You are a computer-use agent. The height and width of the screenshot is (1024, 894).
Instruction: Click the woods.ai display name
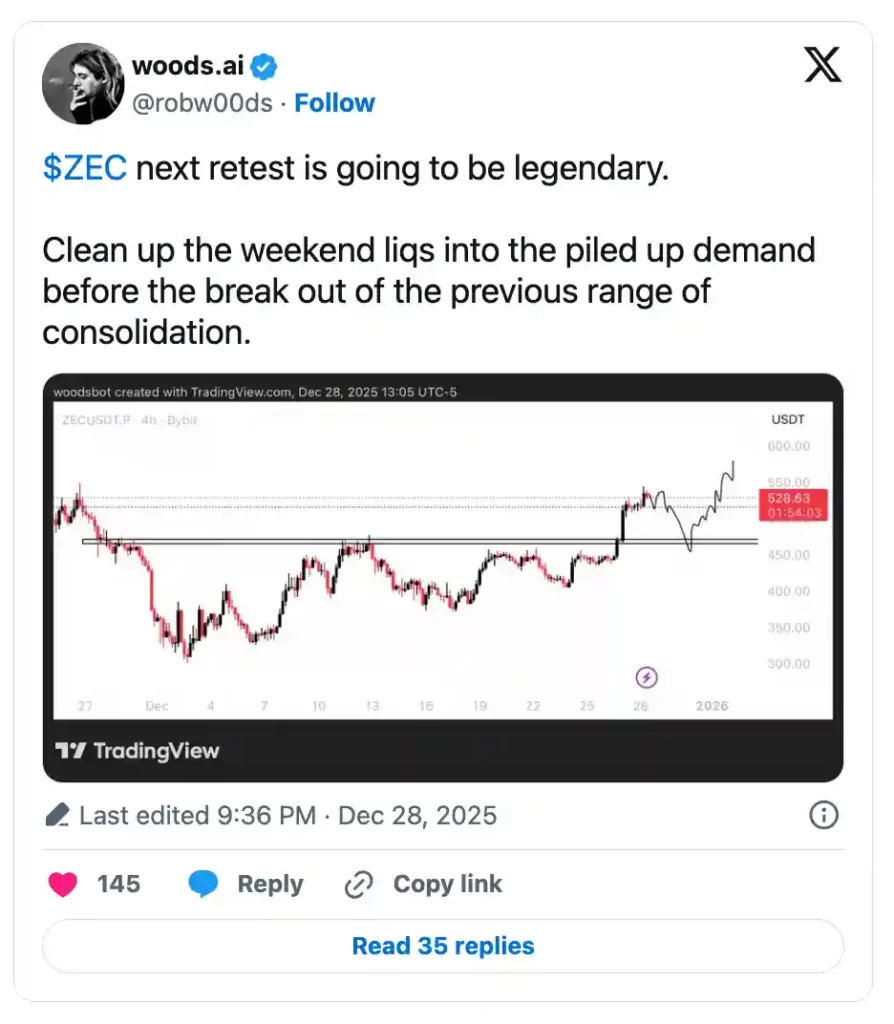188,67
